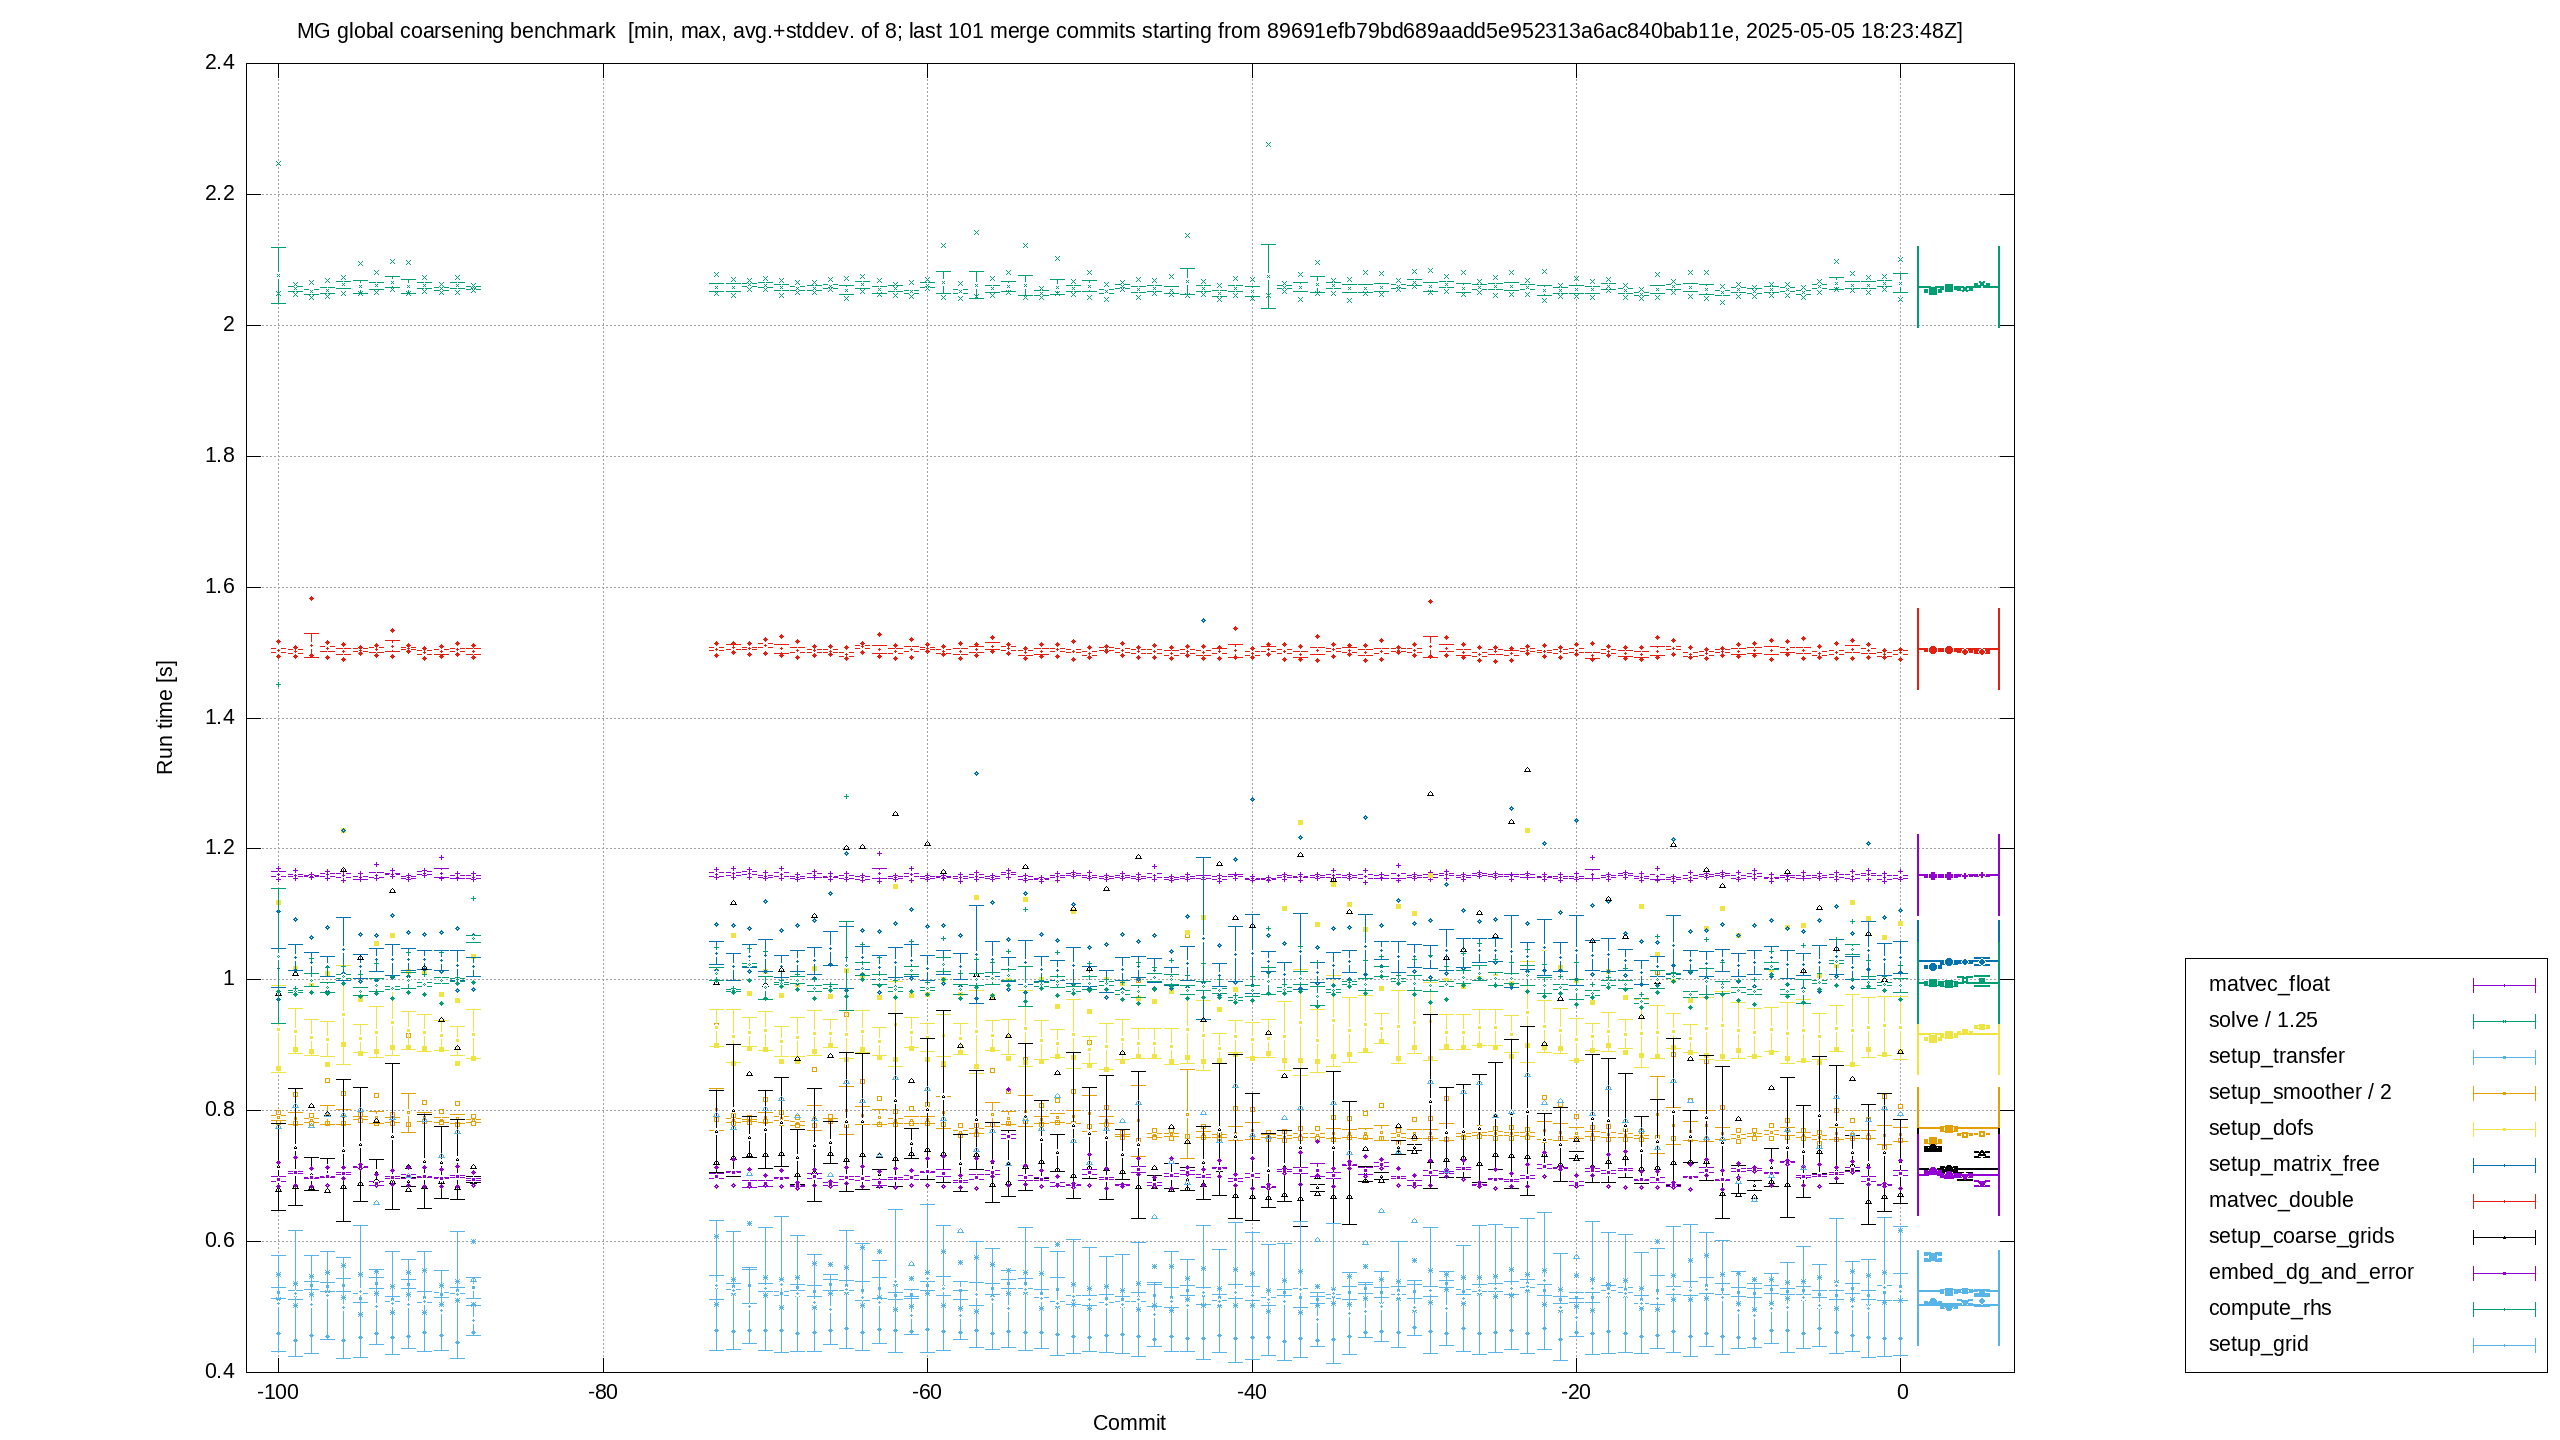Select the setup_grid legend label
The image size is (2560, 1440).
tap(2258, 1344)
